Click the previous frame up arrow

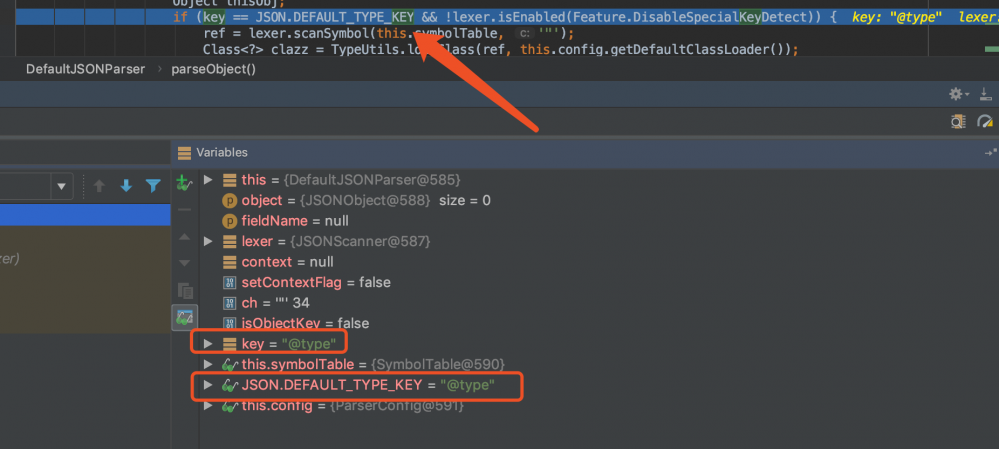tap(99, 186)
